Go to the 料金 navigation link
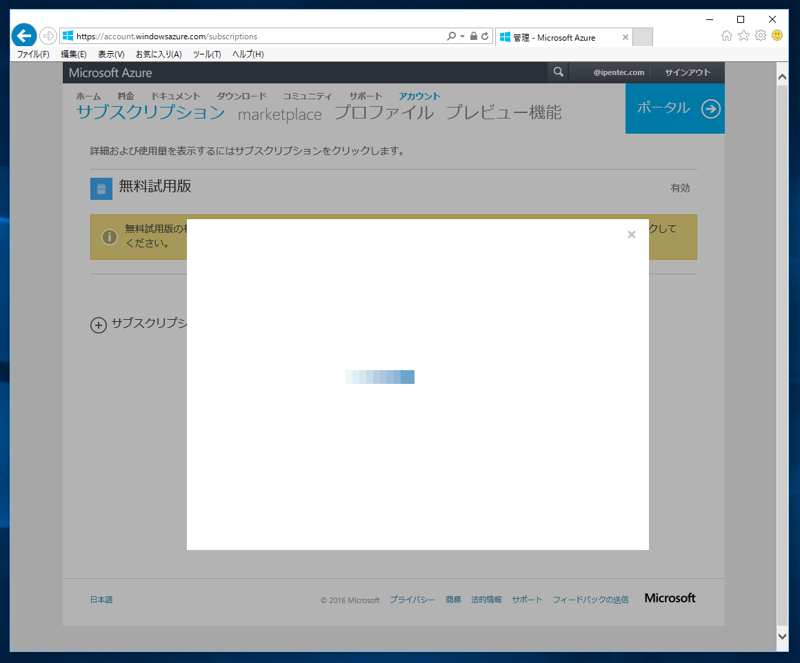Screen dimensions: 800x663 point(126,96)
